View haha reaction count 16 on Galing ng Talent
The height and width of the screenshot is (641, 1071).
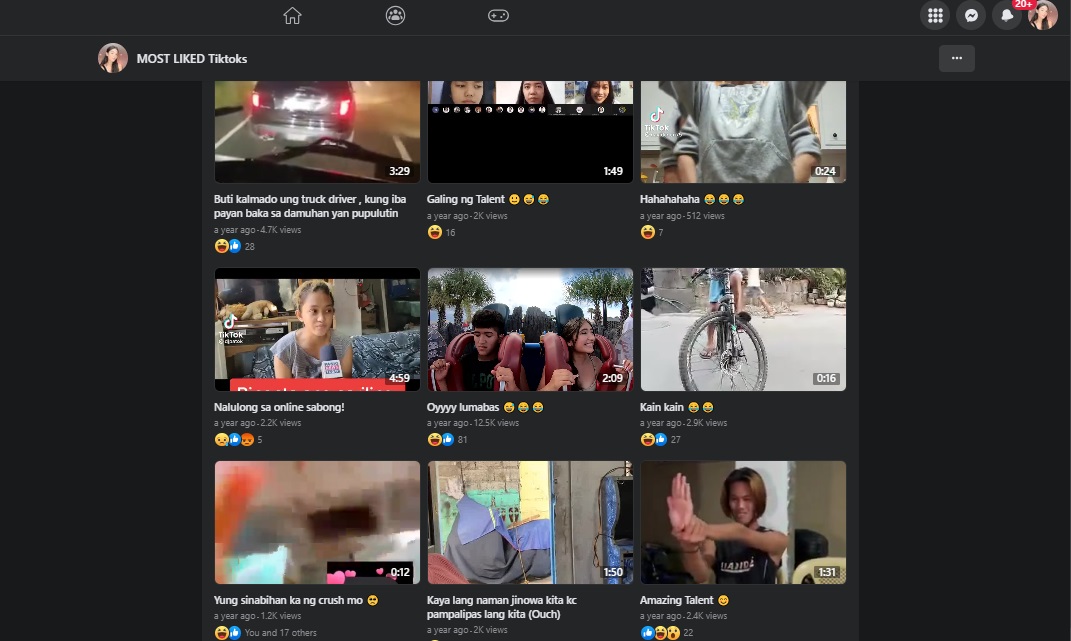click(x=441, y=232)
